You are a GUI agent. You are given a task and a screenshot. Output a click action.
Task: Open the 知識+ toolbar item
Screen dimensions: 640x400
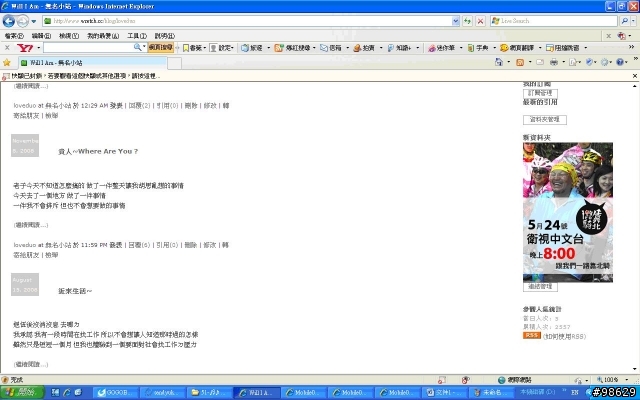(399, 48)
